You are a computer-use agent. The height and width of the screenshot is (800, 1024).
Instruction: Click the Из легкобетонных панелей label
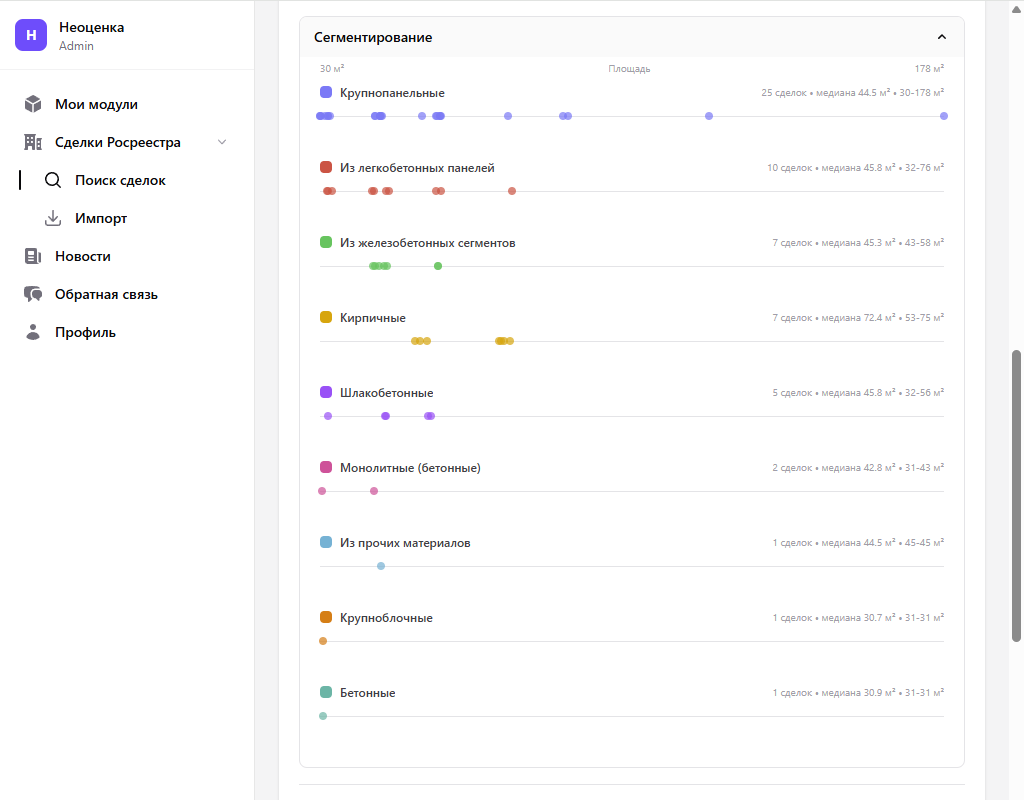point(417,168)
